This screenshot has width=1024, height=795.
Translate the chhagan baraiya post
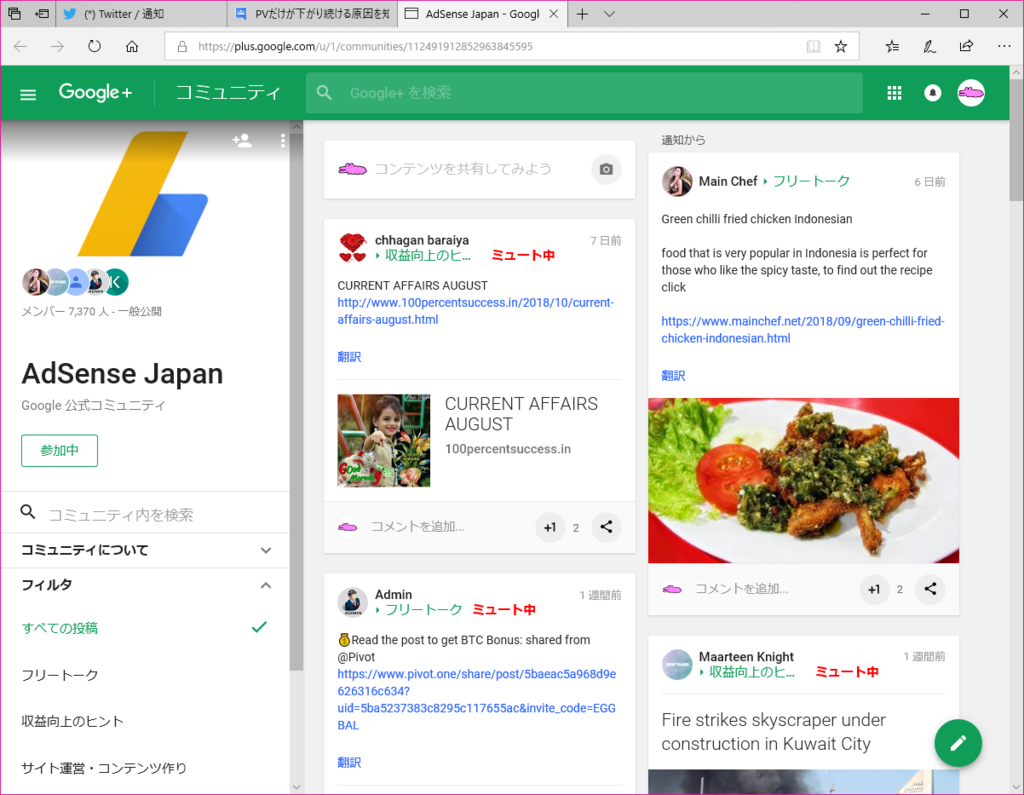(x=349, y=357)
